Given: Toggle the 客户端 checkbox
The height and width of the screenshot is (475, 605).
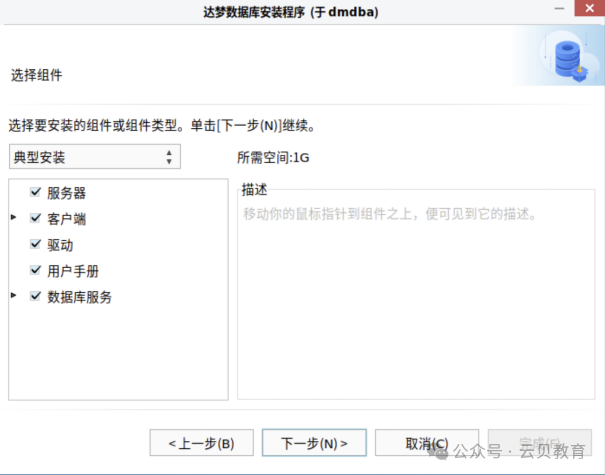Looking at the screenshot, I should tap(35, 218).
